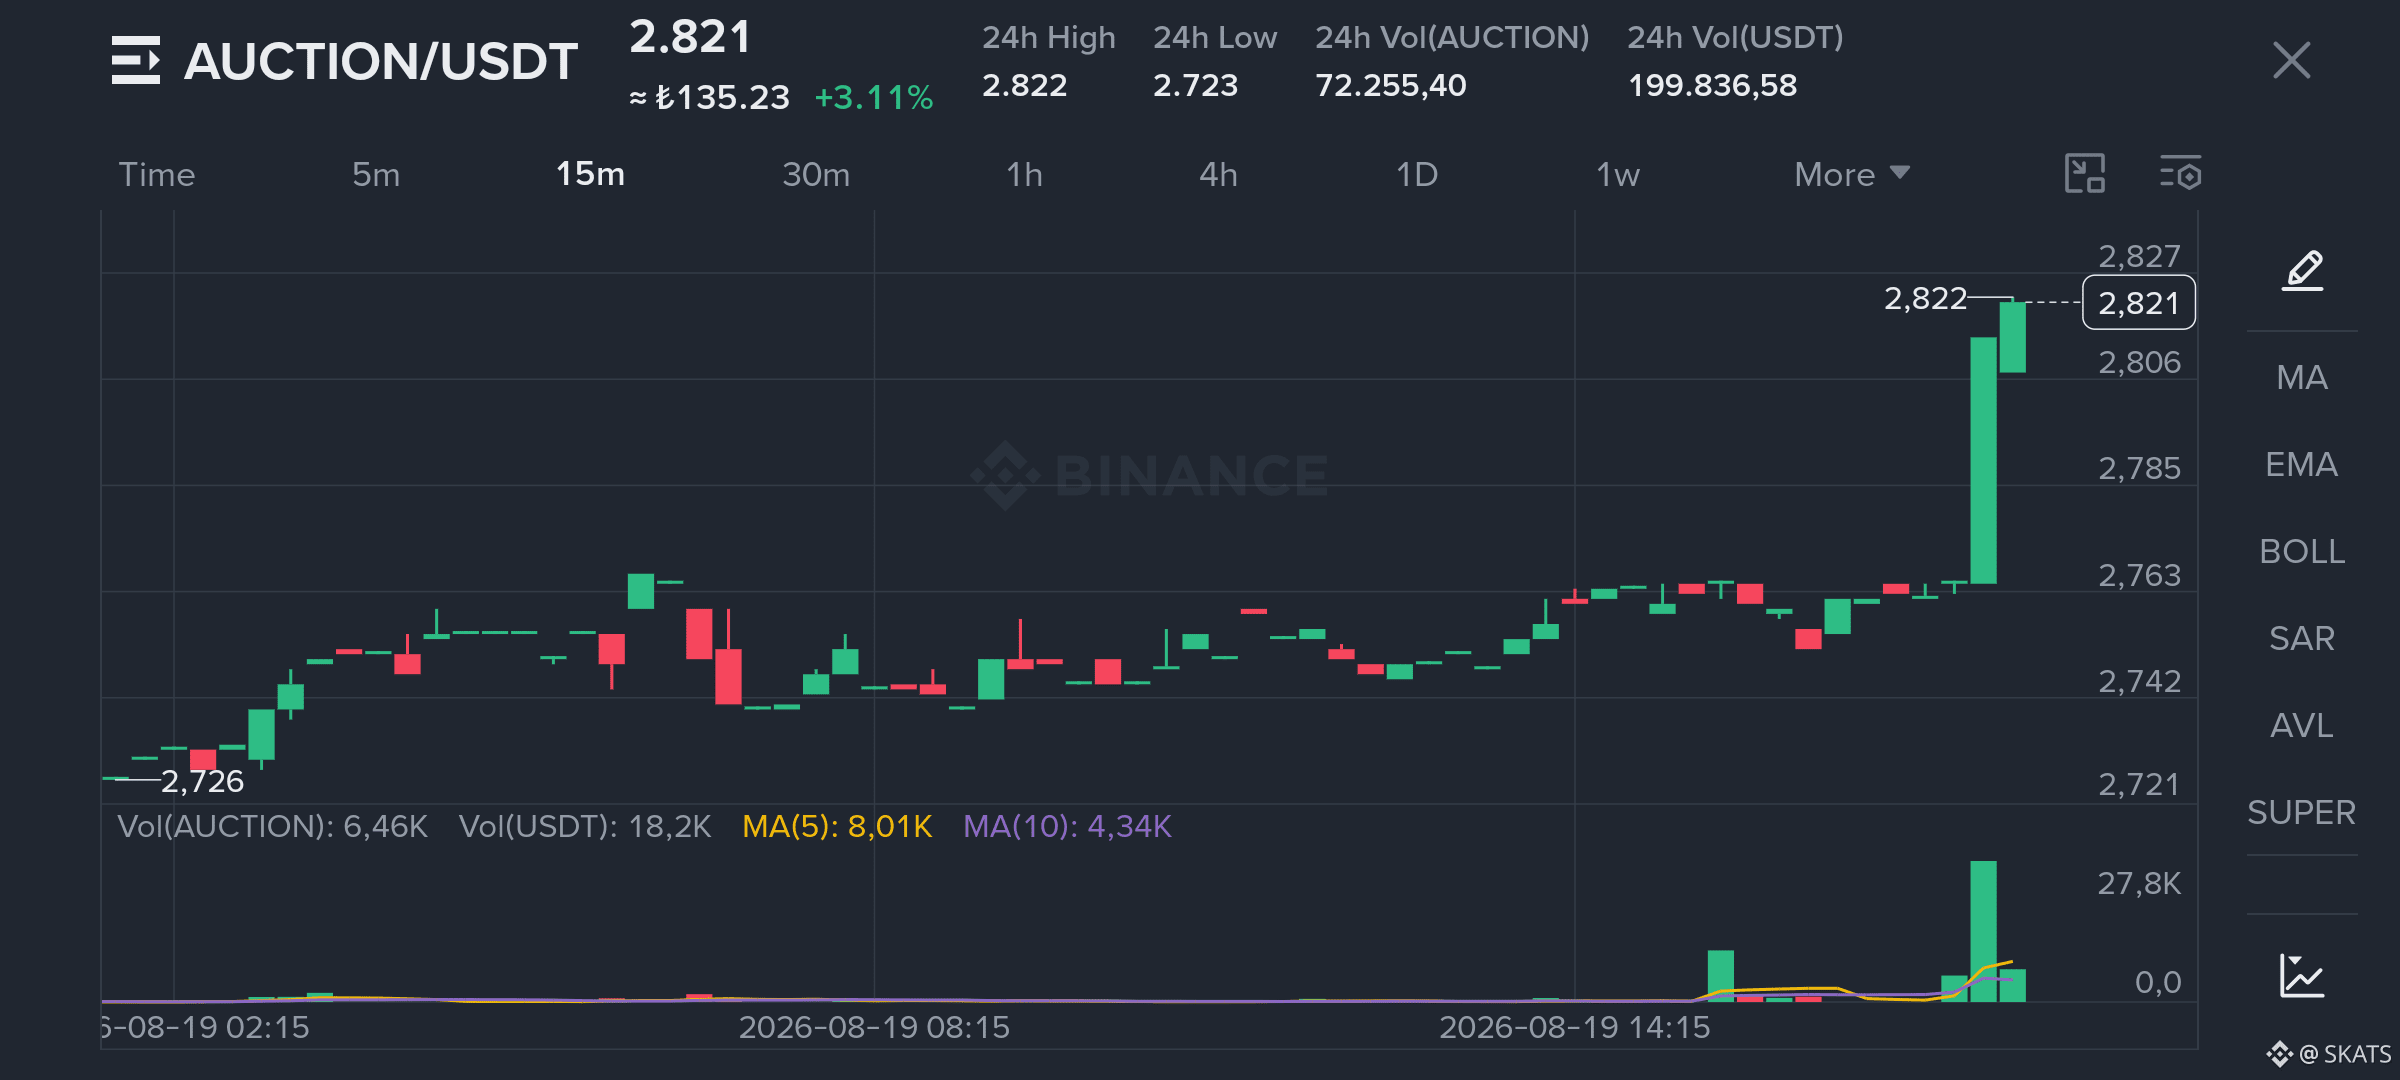Viewport: 2400px width, 1080px height.
Task: Click the @ SKATS watermark handle
Action: tap(2344, 1054)
